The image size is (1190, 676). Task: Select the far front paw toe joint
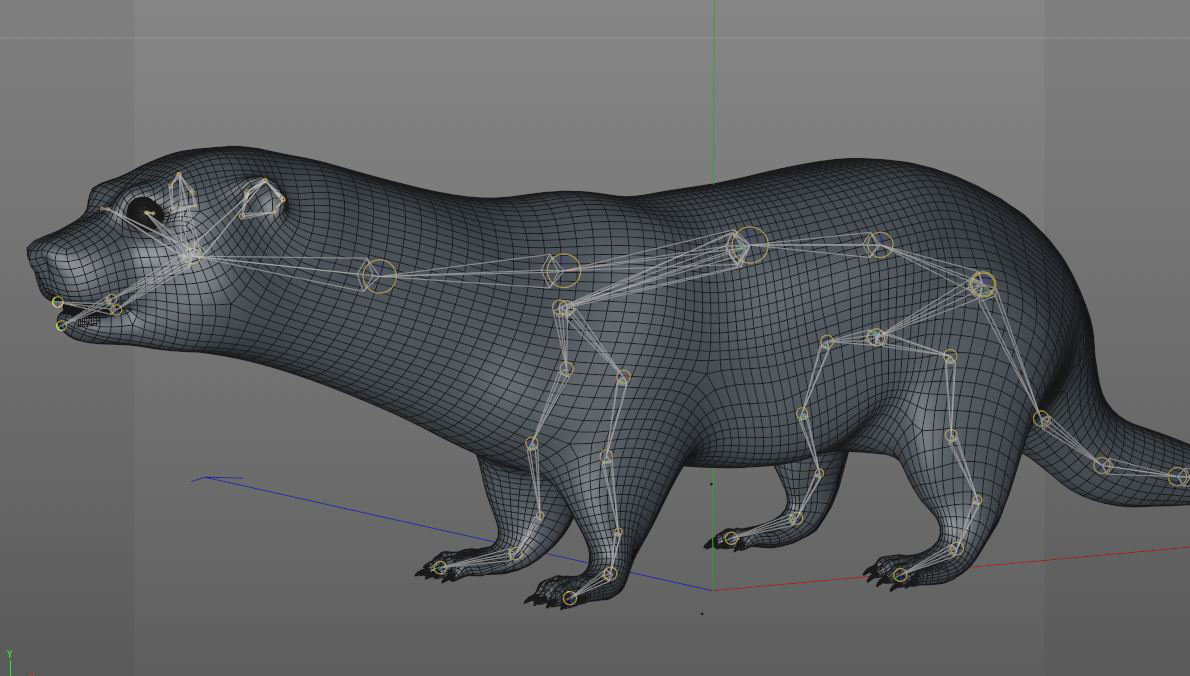pyautogui.click(x=440, y=568)
